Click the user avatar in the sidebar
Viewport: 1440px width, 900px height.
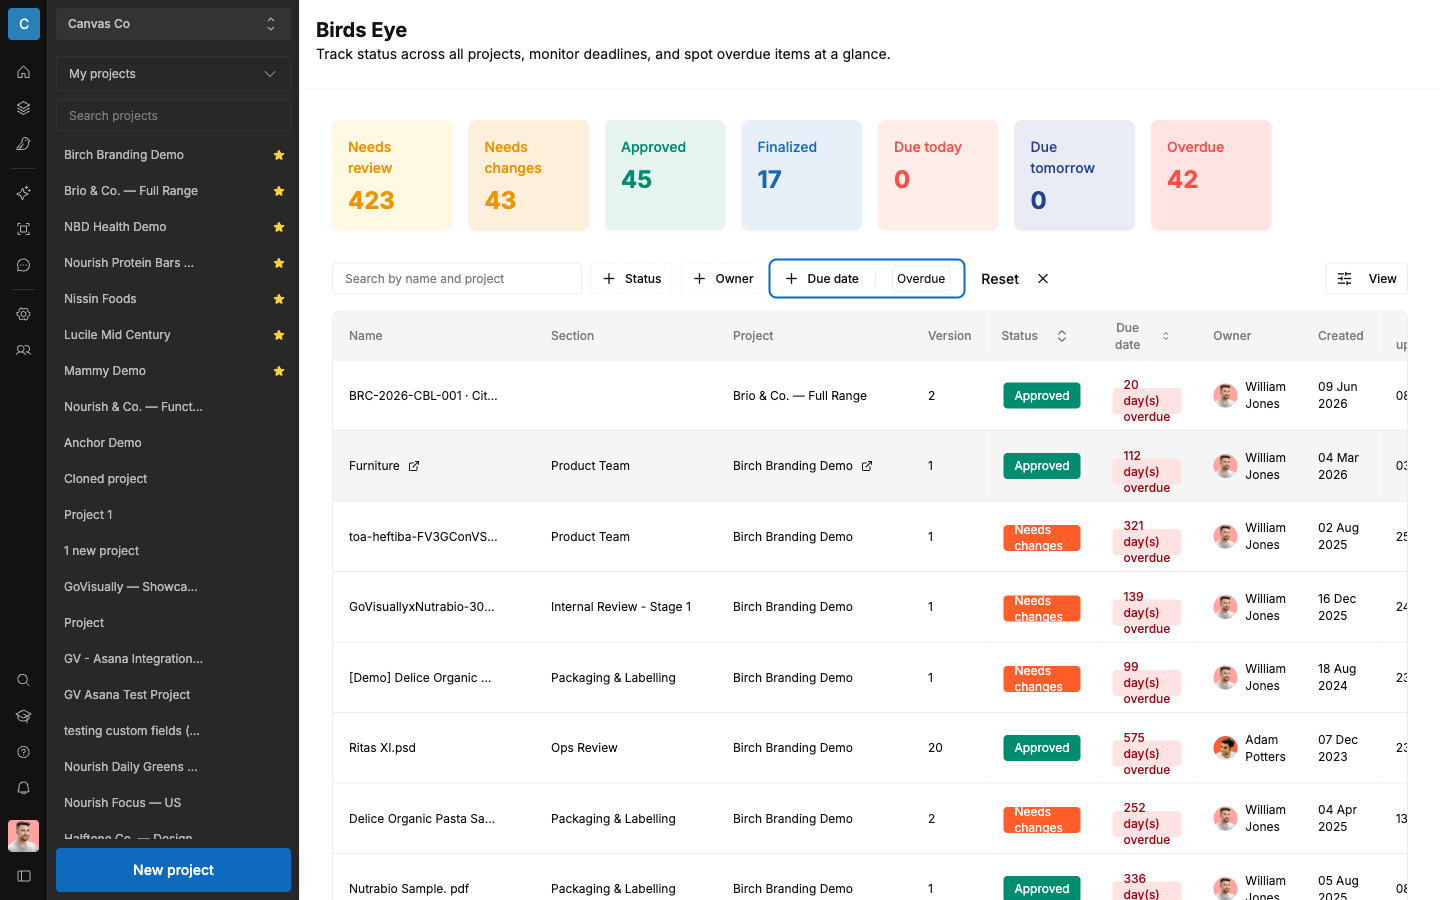[x=23, y=836]
